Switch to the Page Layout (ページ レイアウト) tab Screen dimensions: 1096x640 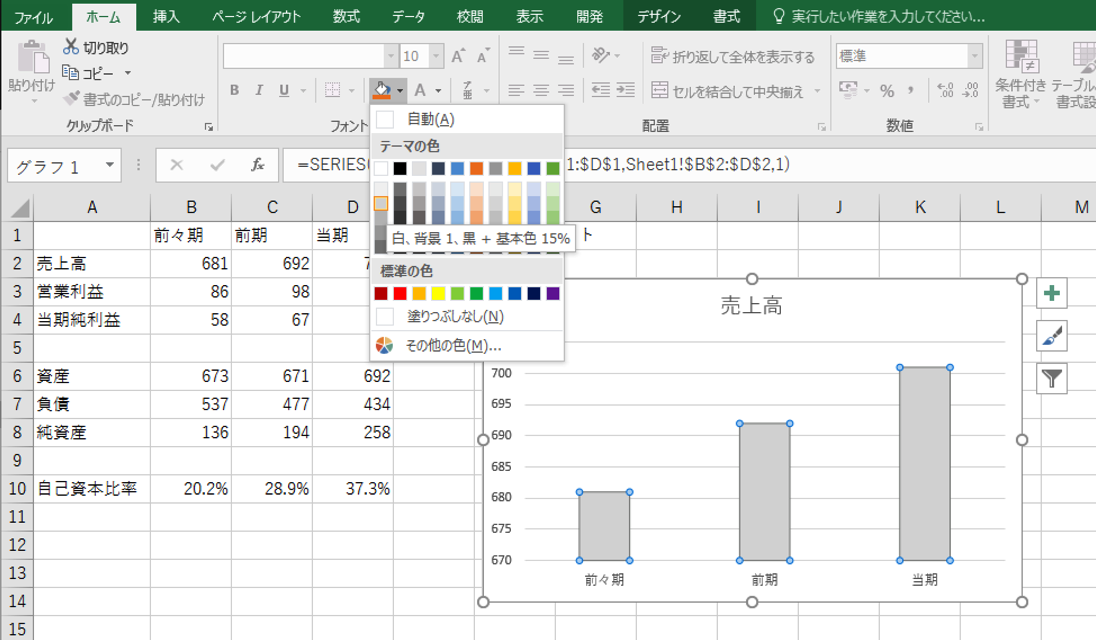tap(257, 16)
